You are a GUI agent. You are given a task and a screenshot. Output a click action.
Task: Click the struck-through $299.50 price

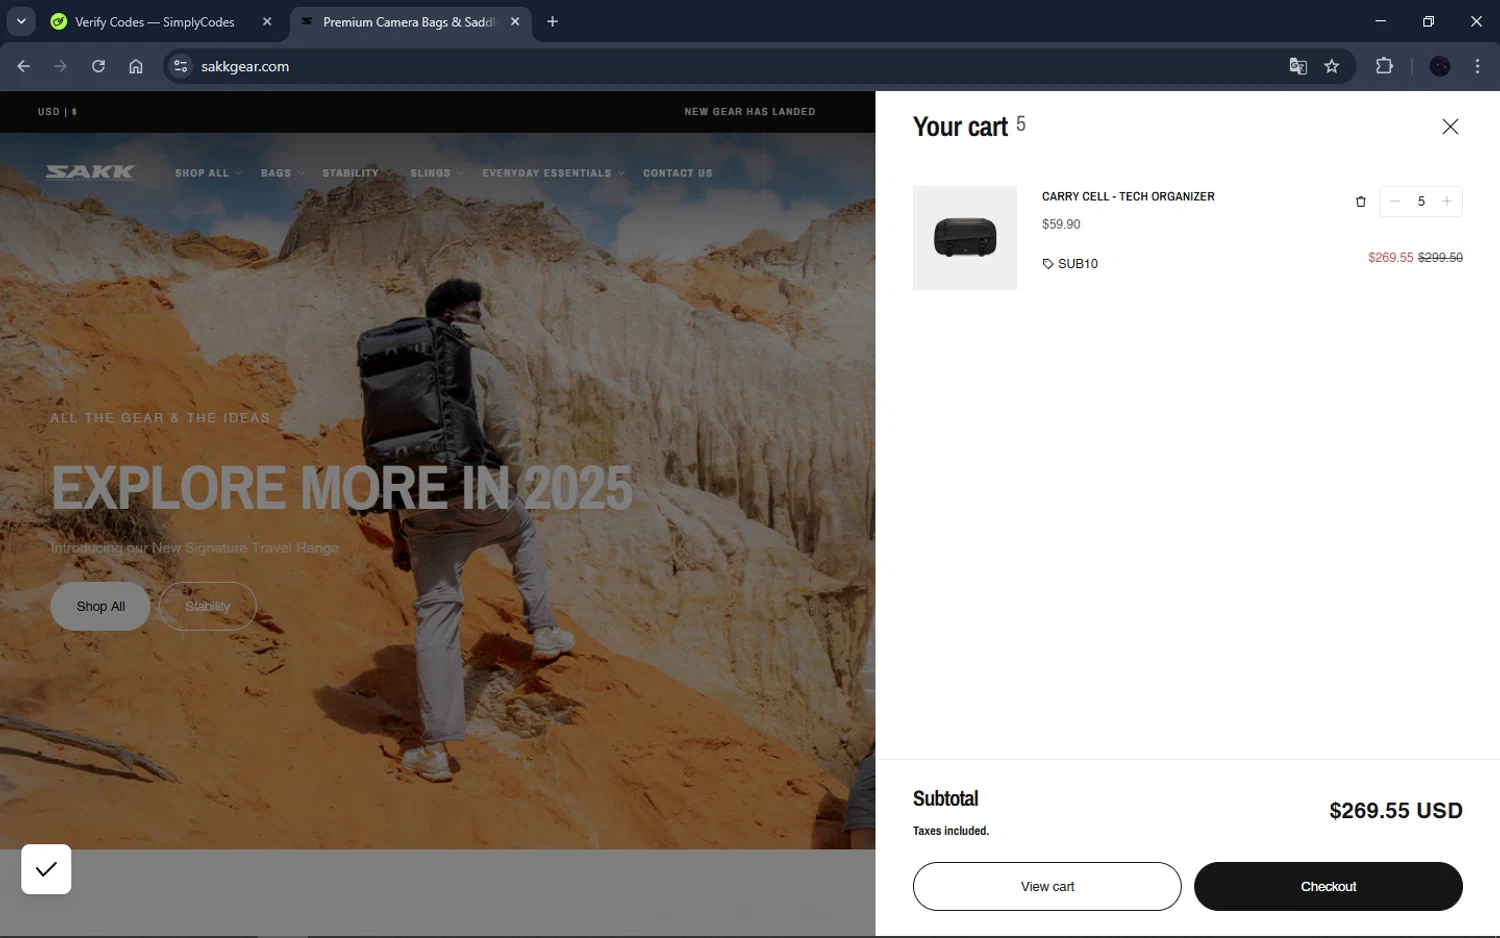pos(1440,258)
